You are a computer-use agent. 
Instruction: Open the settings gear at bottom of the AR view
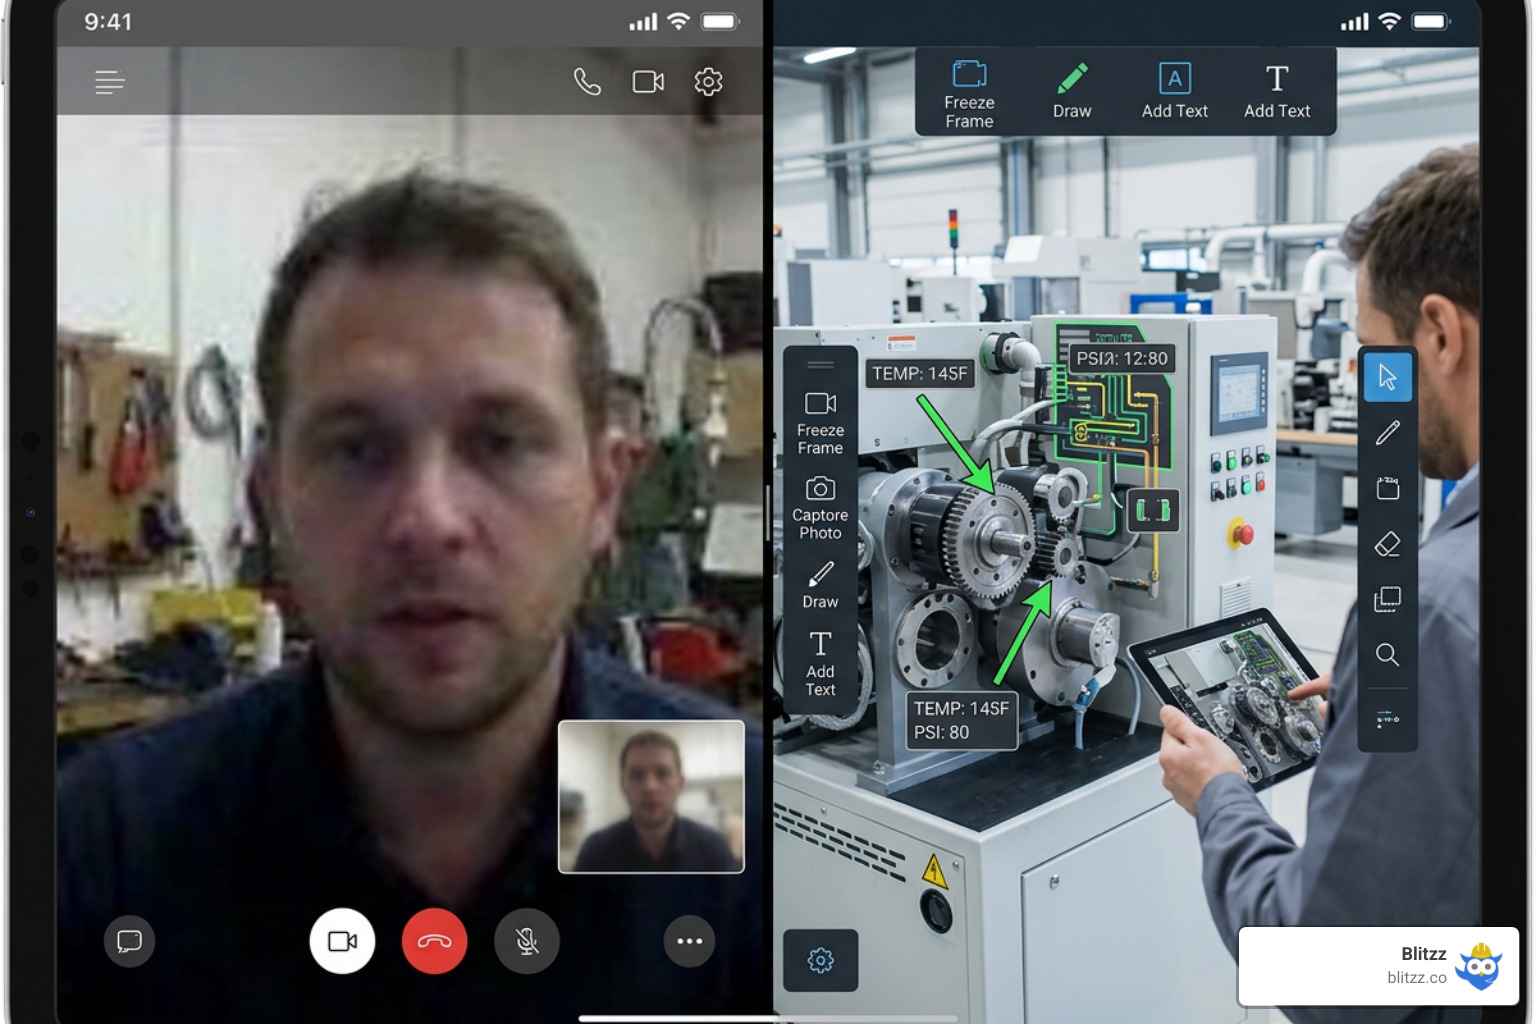click(x=820, y=961)
